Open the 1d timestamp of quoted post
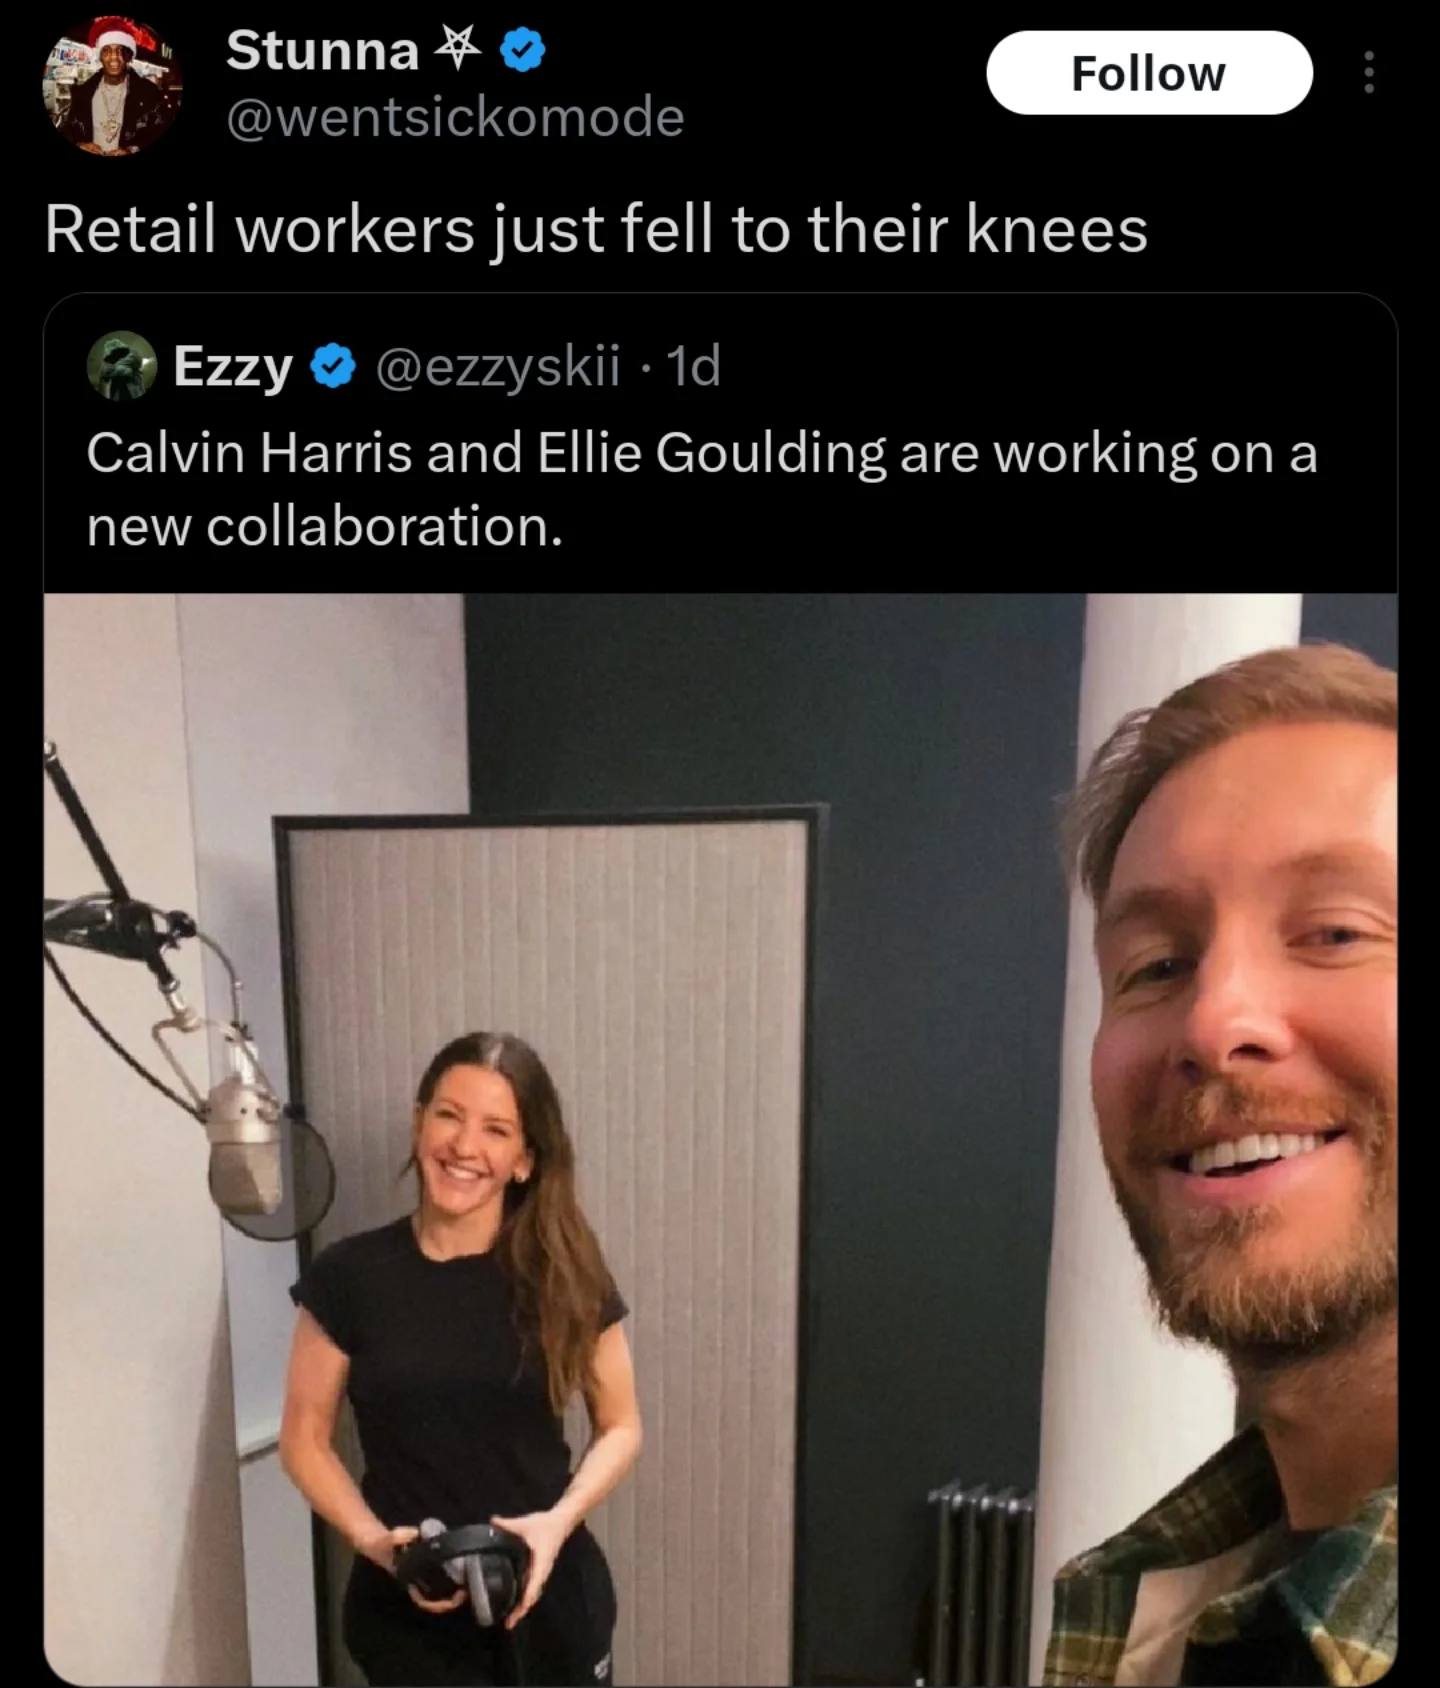This screenshot has height=1688, width=1440. 693,366
